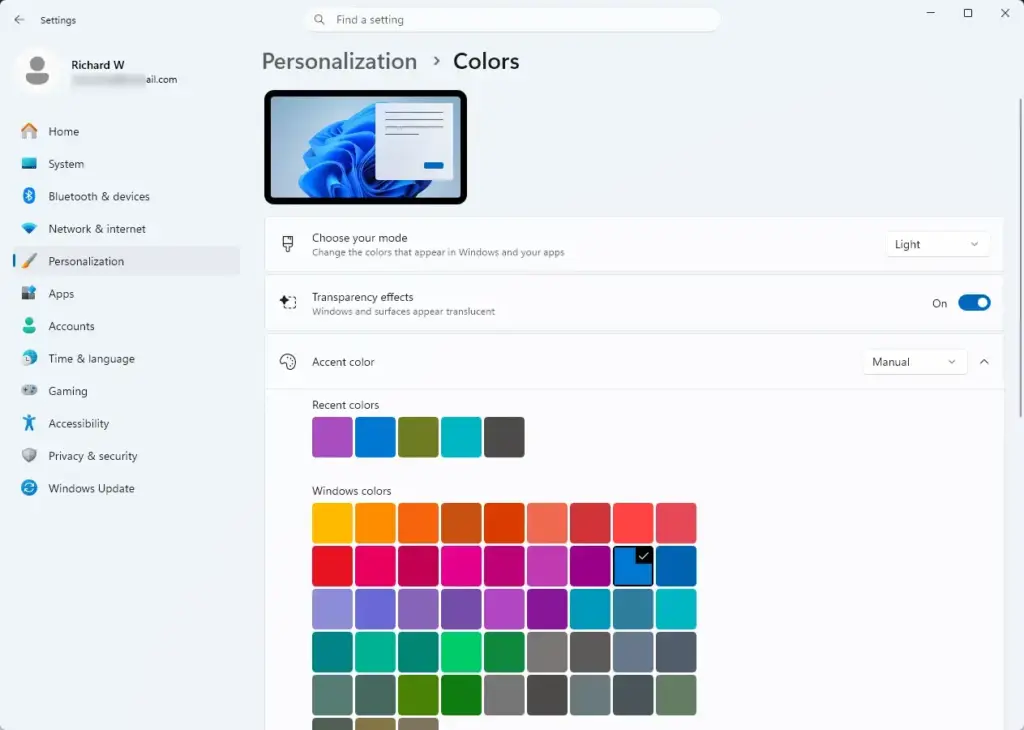Click the Gaming controller icon
Screen dimensions: 1024x730
click(29, 390)
